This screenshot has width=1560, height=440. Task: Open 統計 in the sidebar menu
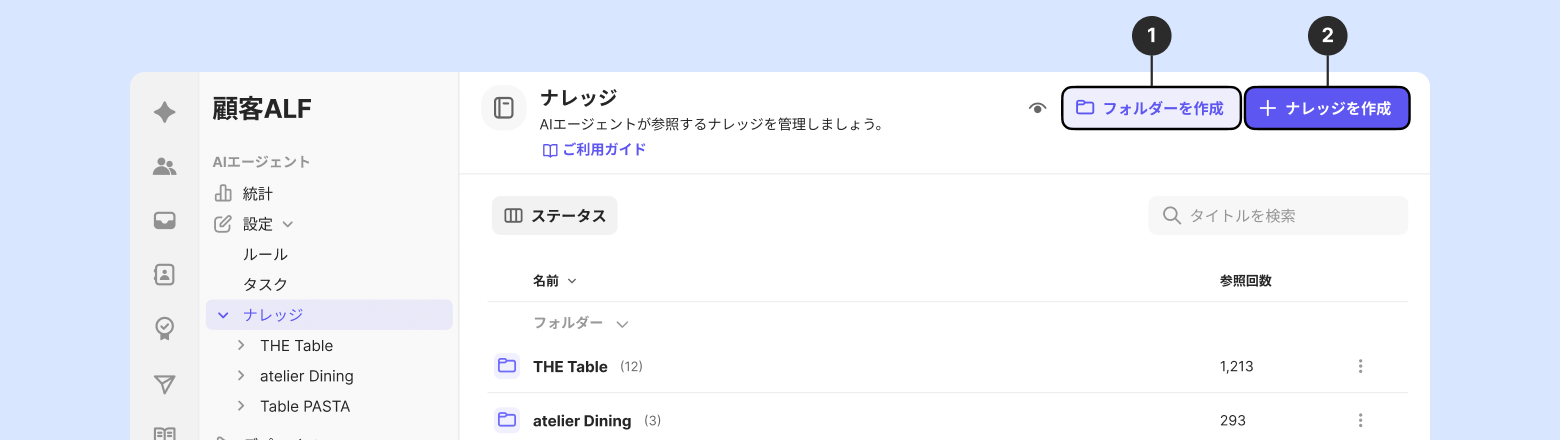257,194
